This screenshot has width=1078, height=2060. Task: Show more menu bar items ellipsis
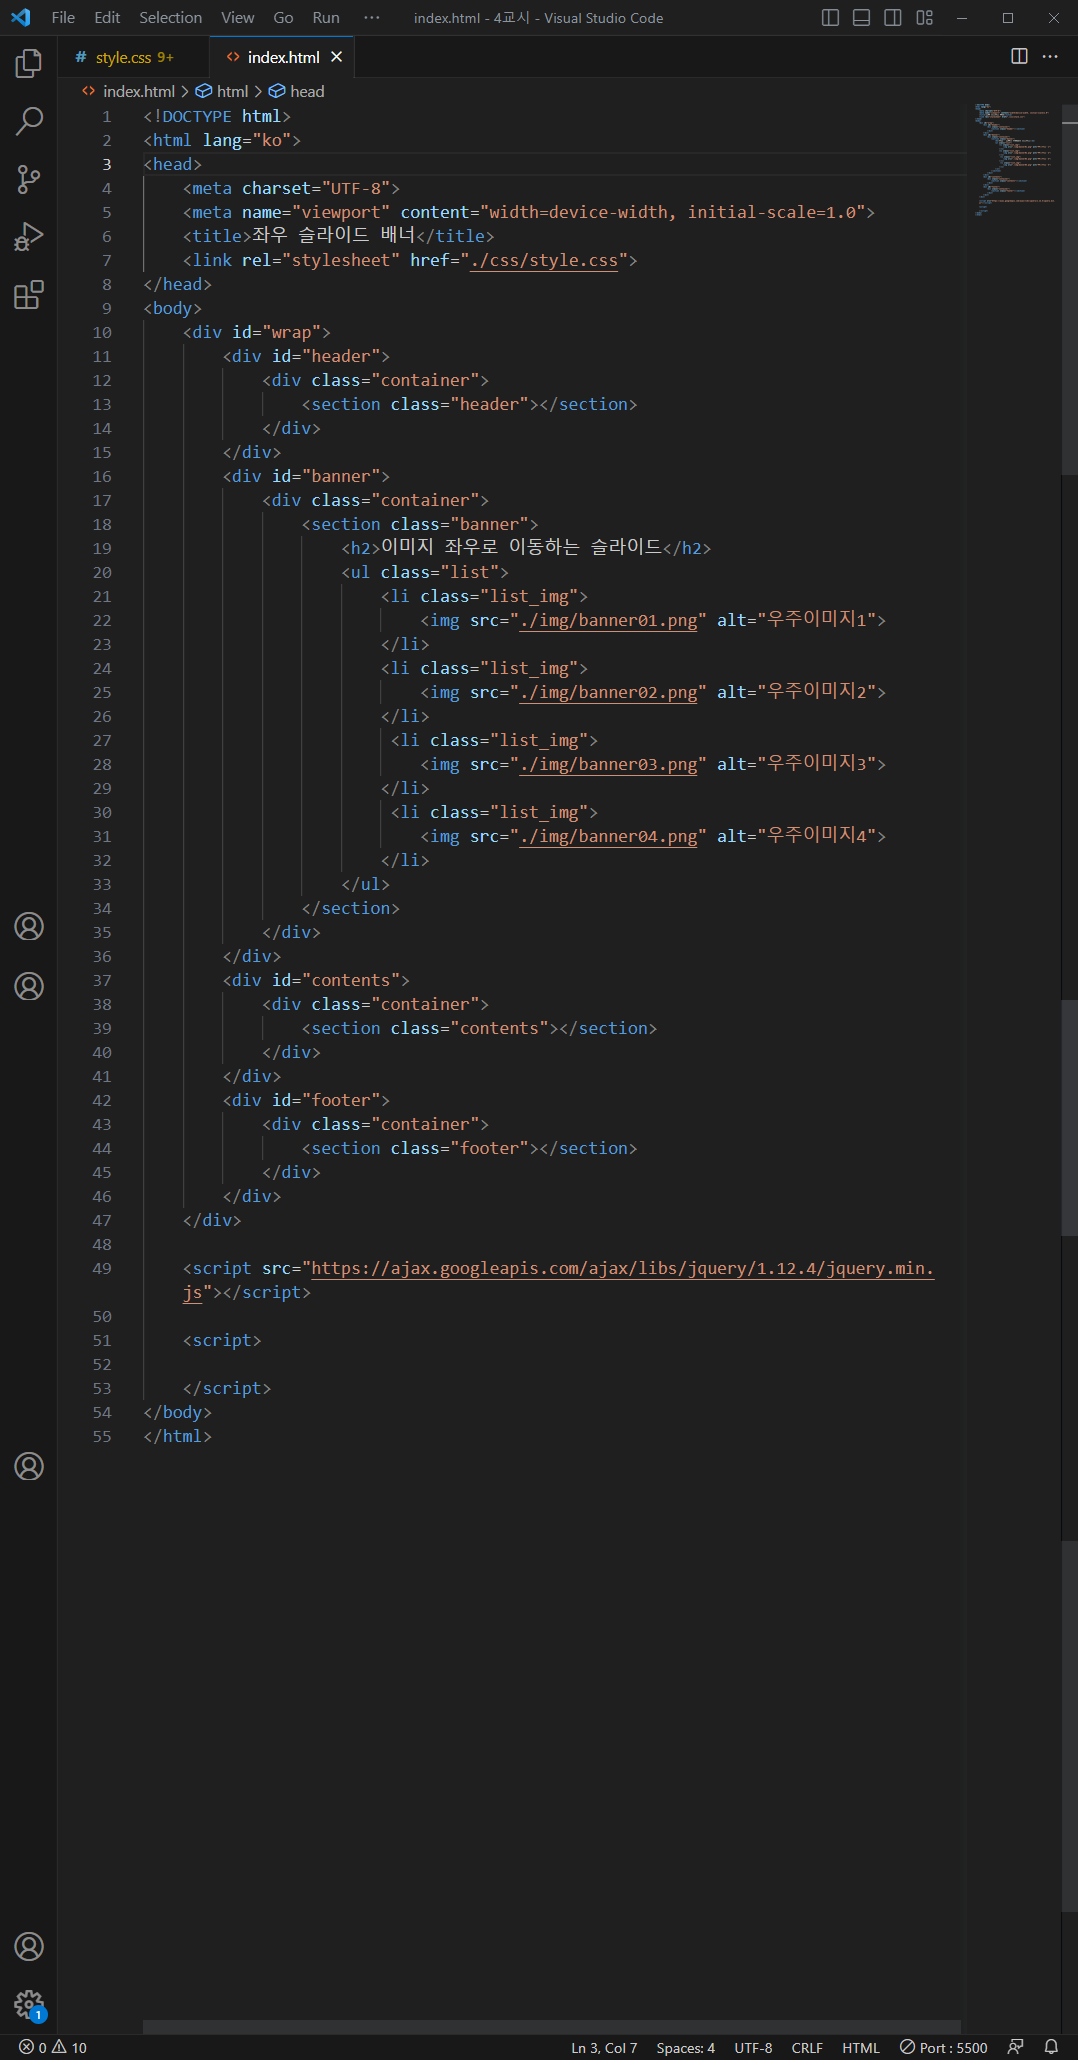(x=372, y=18)
